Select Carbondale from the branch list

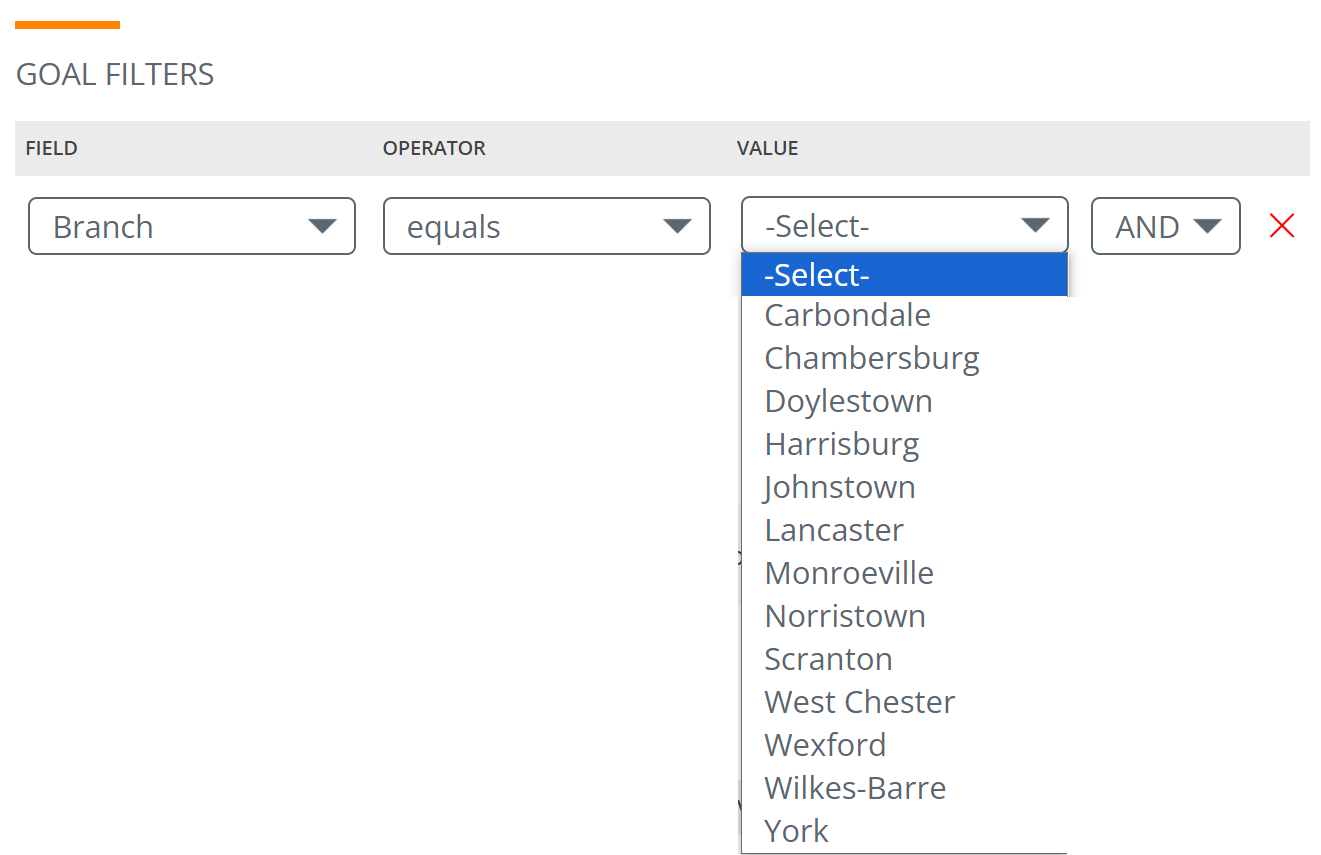click(905, 315)
